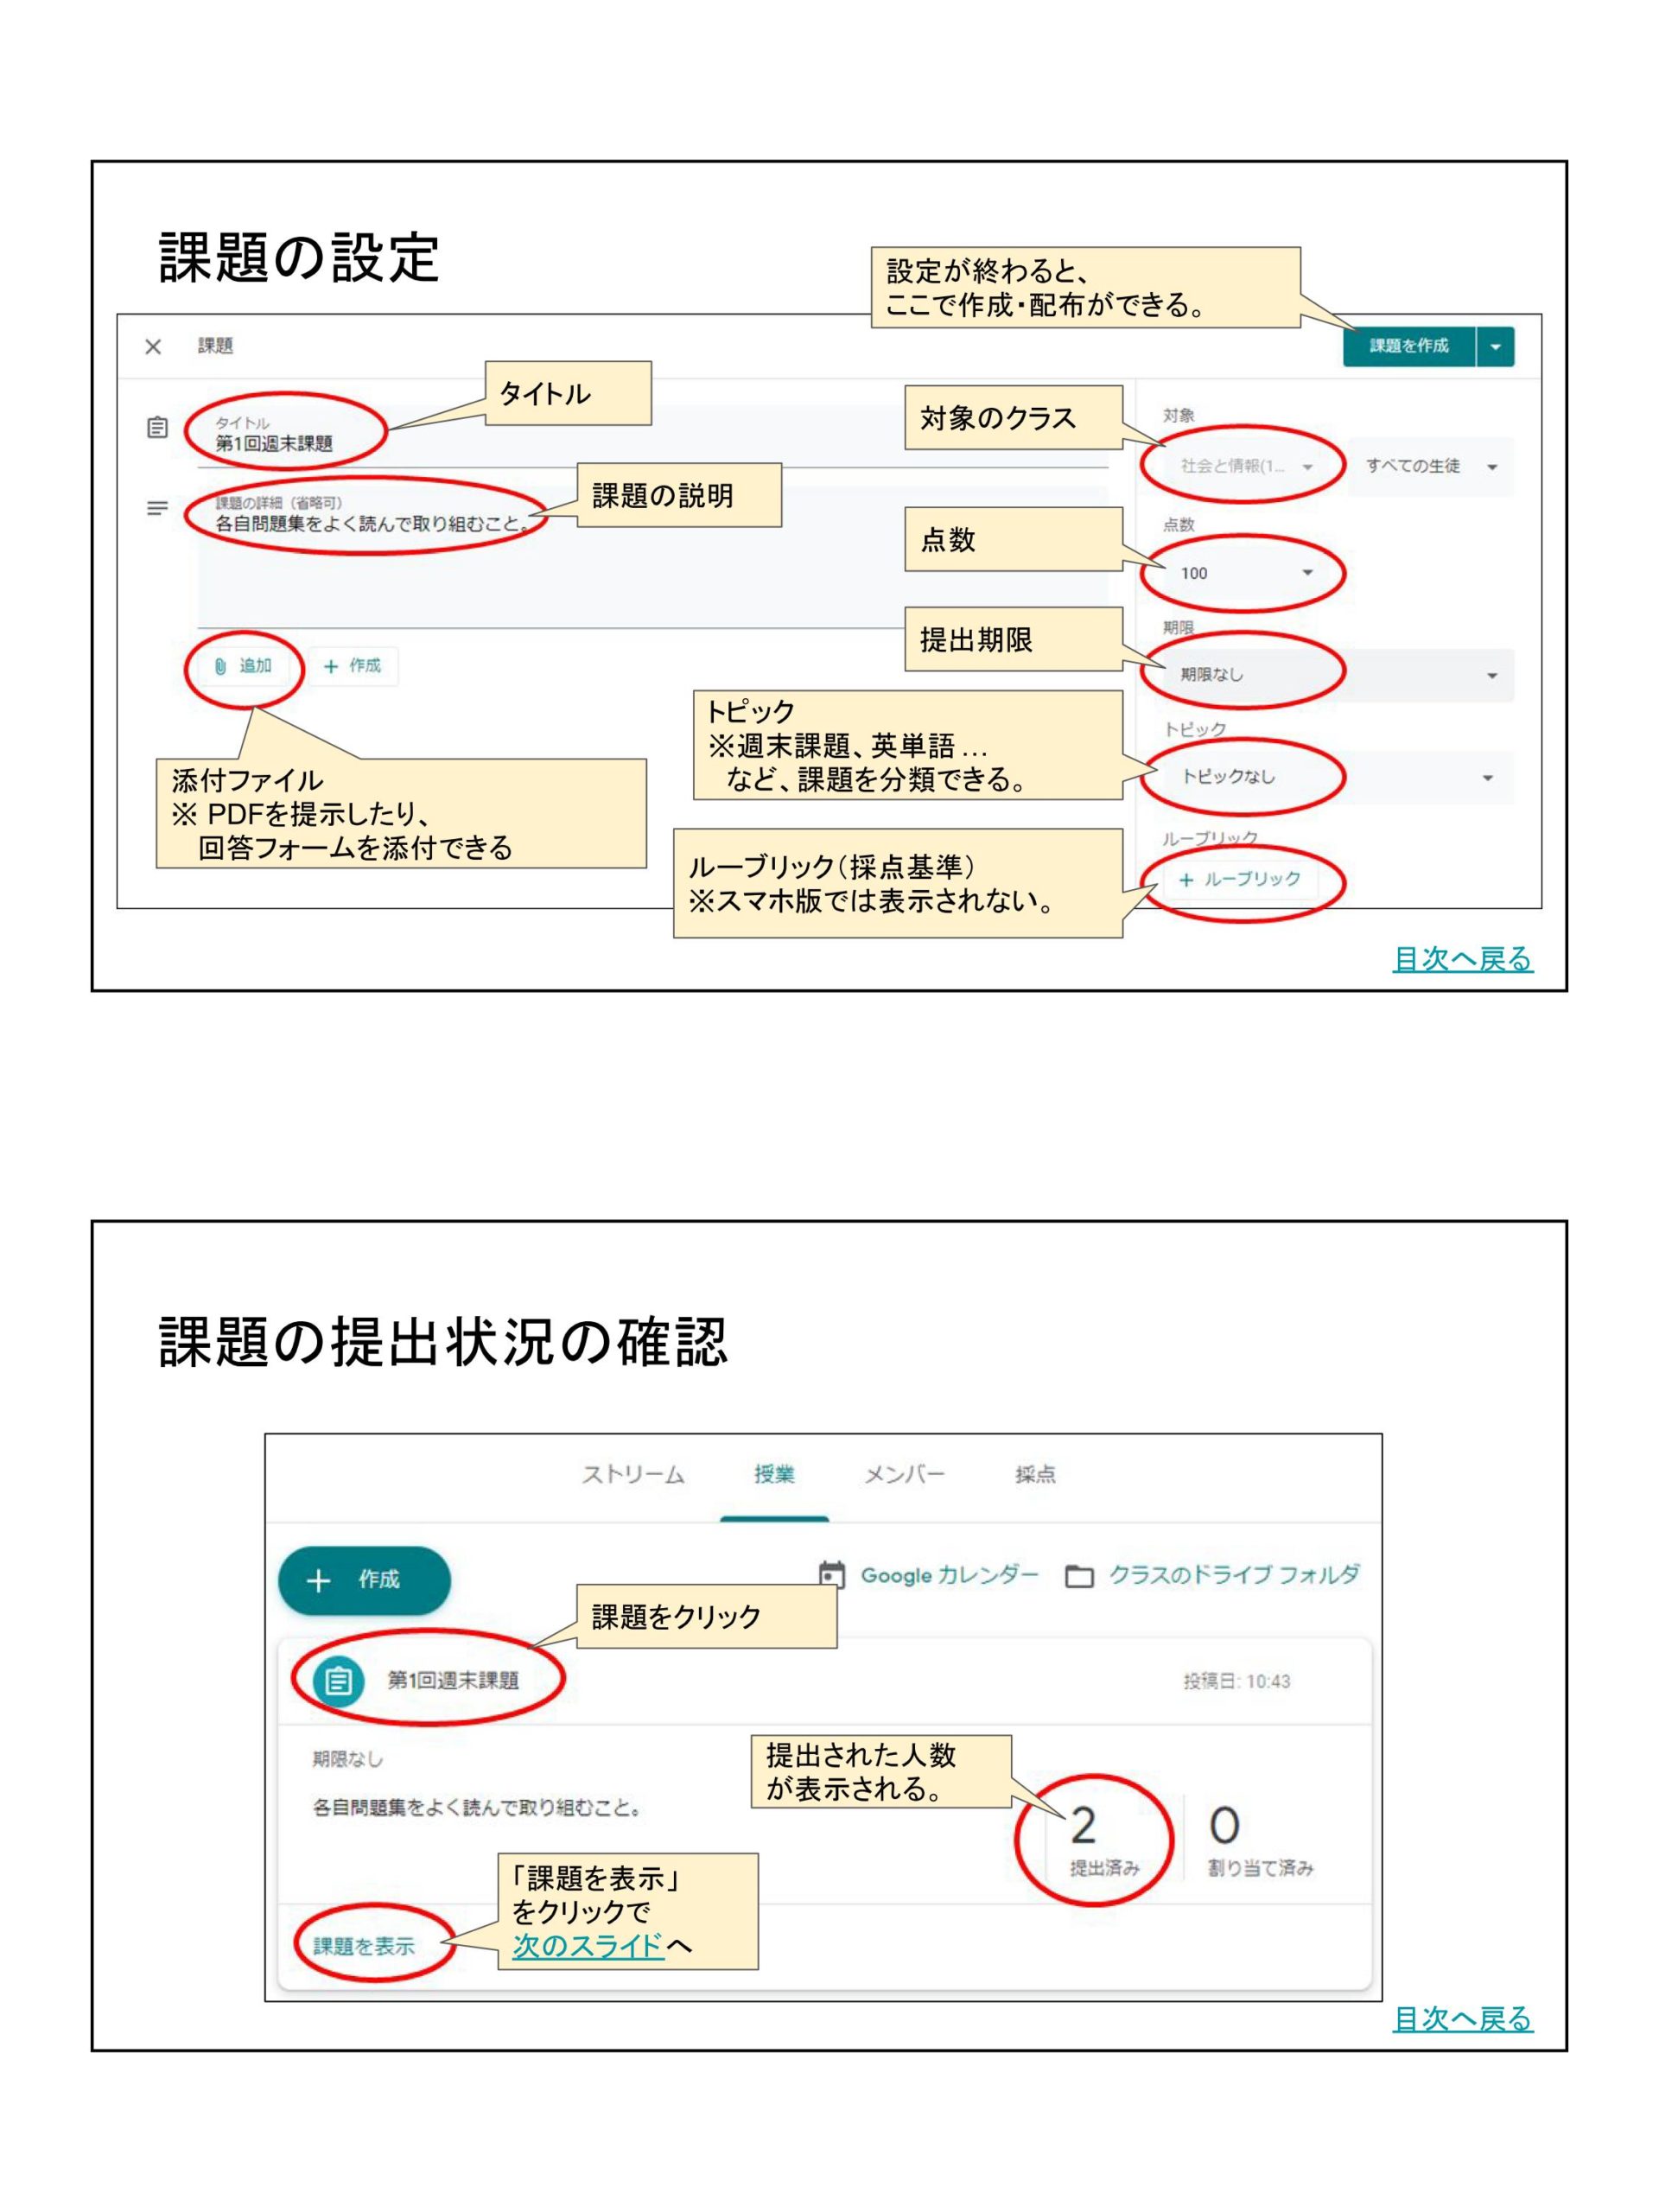Click the Google カレンダー calendar icon
The image size is (1659, 2212).
coord(832,1576)
